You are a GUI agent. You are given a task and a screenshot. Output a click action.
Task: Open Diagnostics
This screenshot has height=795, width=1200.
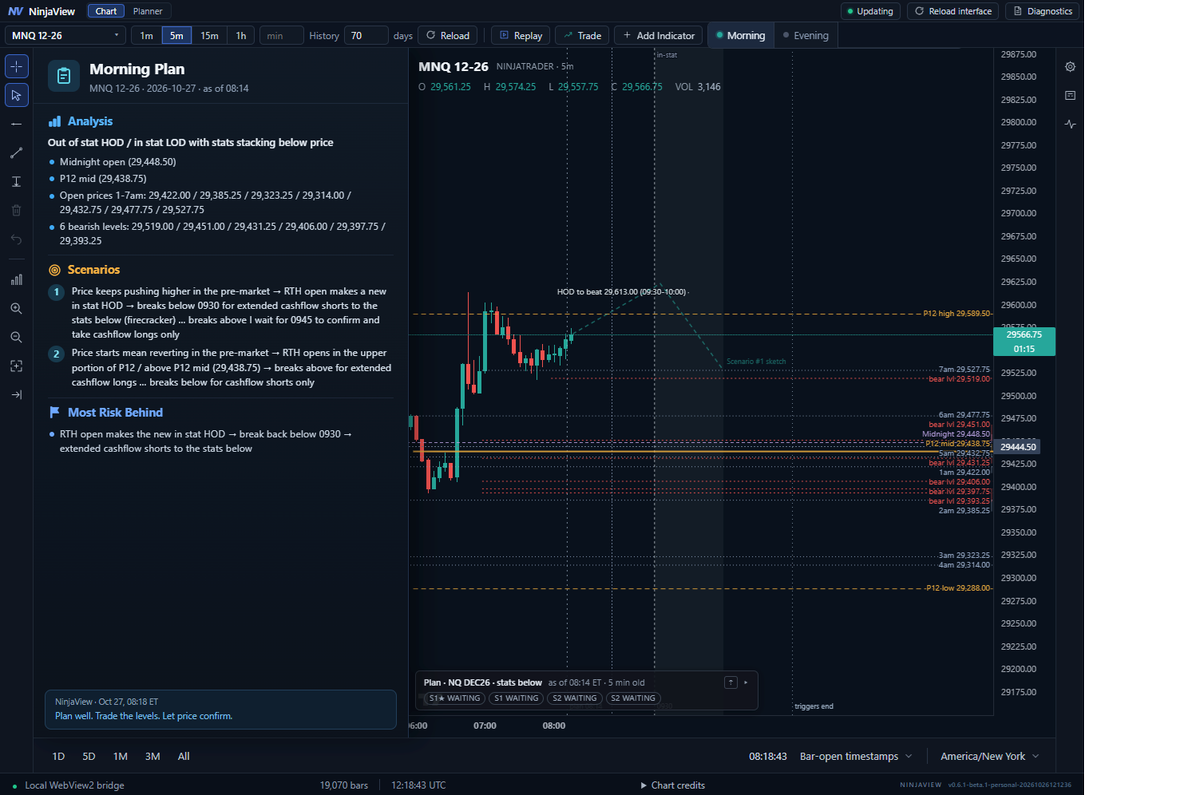coord(1043,11)
